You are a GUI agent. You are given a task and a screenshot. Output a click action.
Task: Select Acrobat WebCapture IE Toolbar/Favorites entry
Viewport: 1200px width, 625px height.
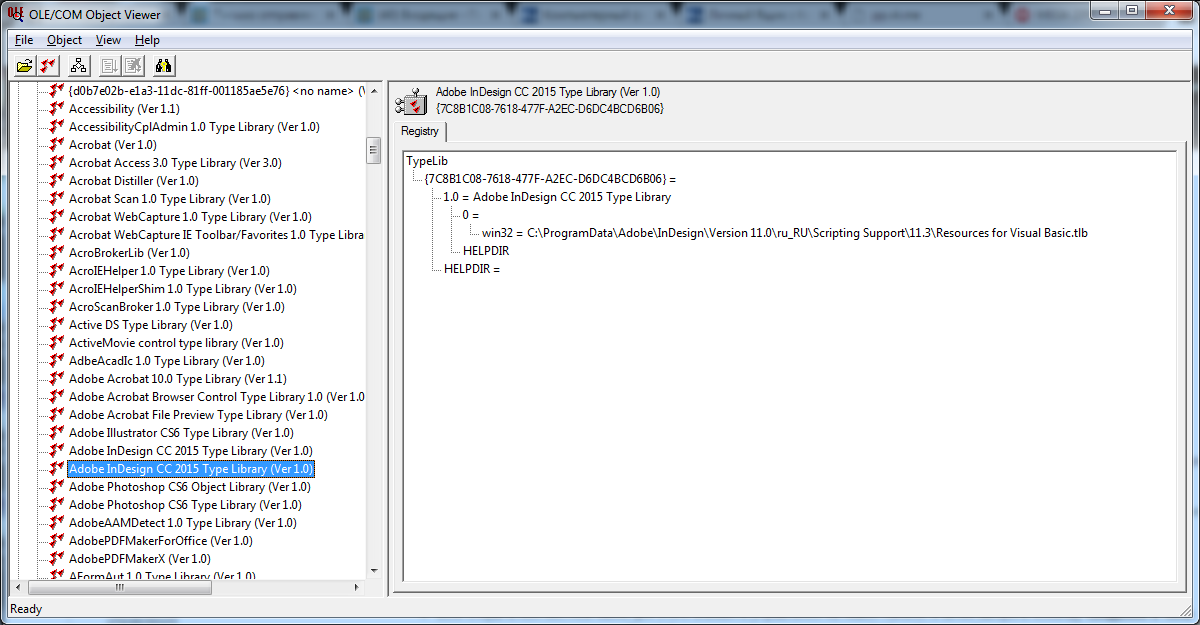click(216, 235)
